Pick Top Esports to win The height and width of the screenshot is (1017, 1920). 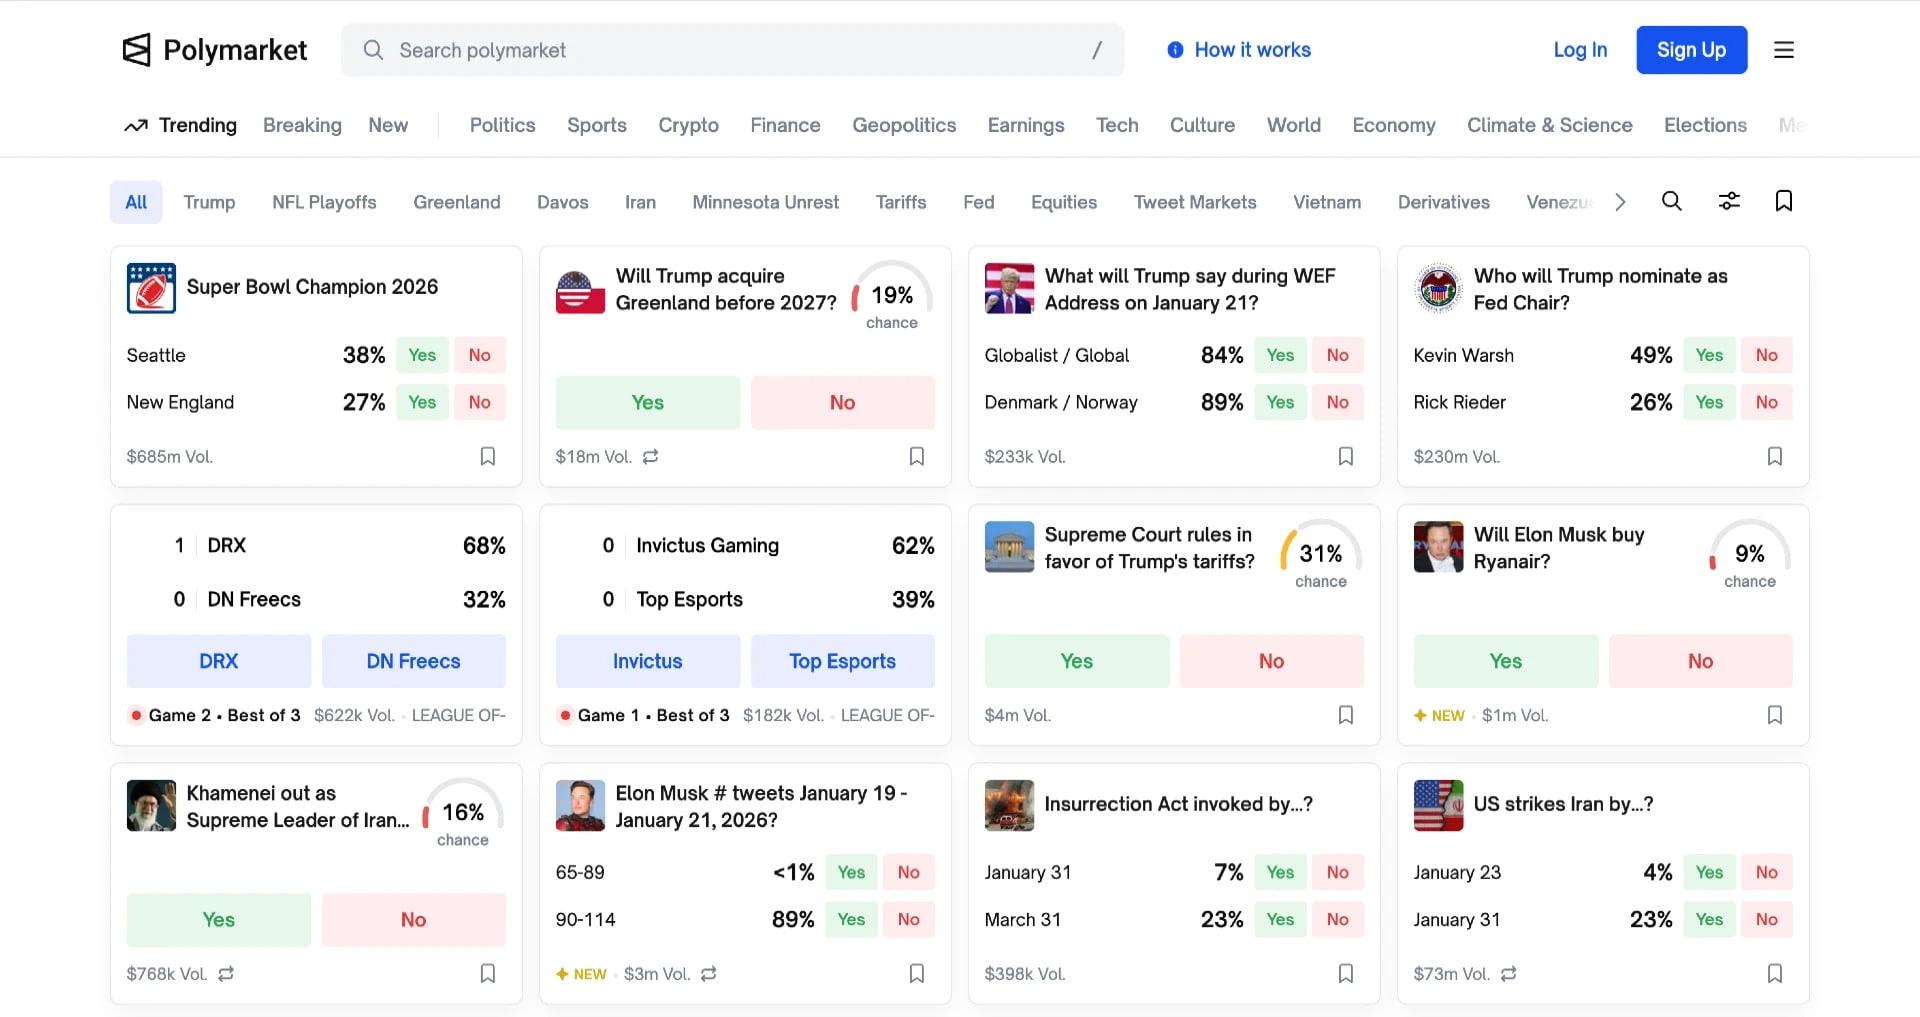tap(843, 661)
